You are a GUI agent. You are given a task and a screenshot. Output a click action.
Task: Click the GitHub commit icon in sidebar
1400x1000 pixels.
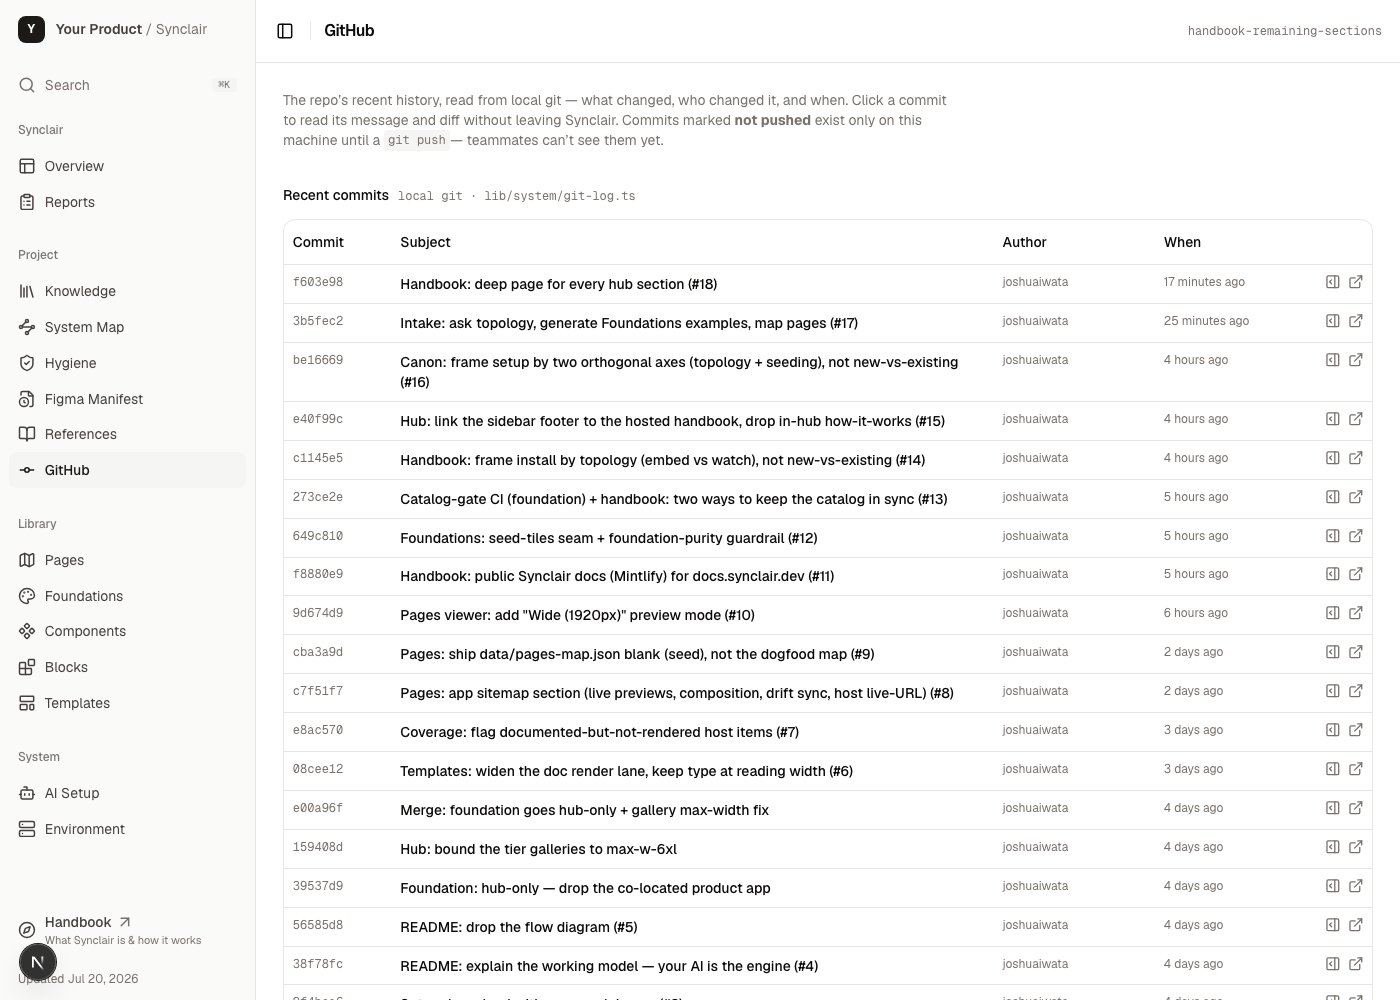coord(27,470)
